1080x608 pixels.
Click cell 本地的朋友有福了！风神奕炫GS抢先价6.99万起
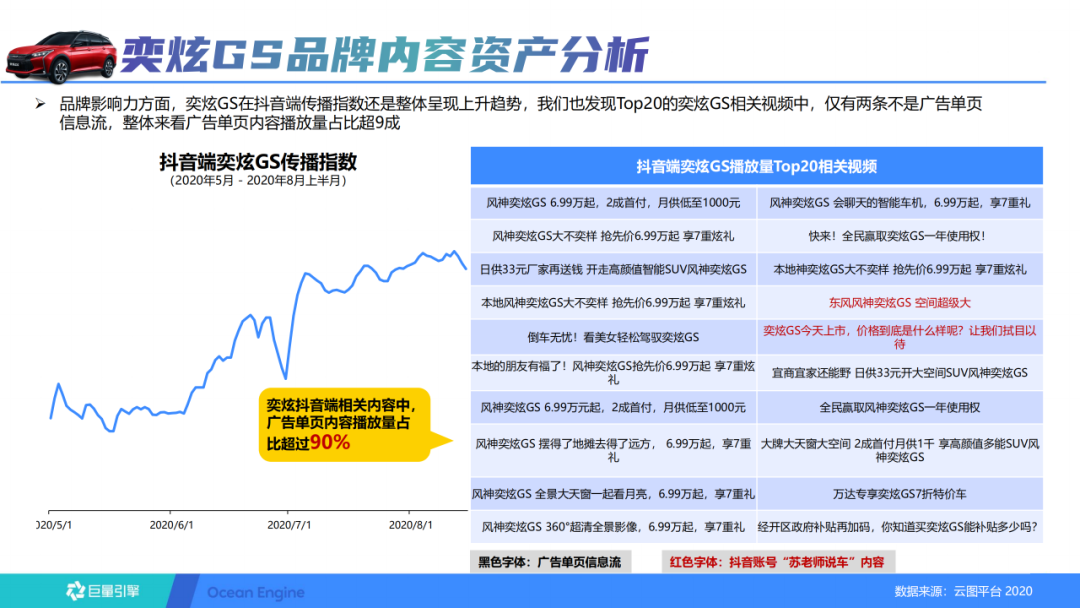pyautogui.click(x=613, y=373)
